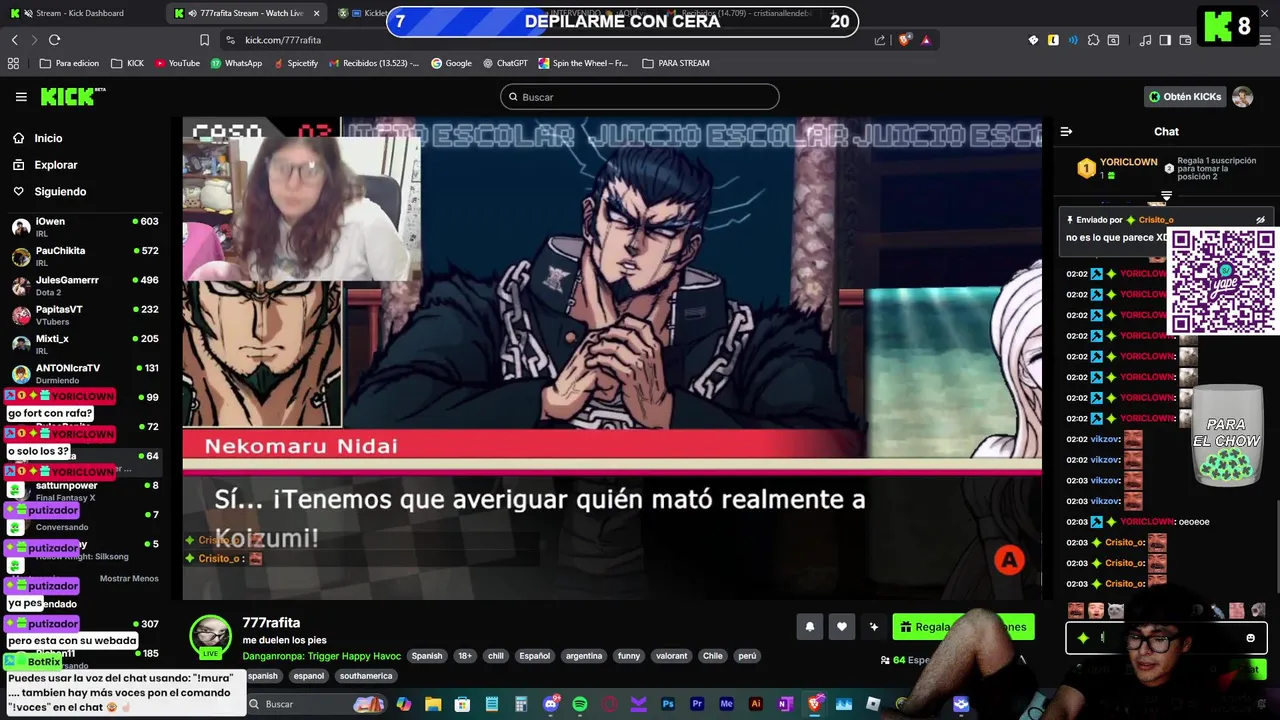Open Explorar in the sidebar
The height and width of the screenshot is (720, 1280).
pyautogui.click(x=55, y=165)
